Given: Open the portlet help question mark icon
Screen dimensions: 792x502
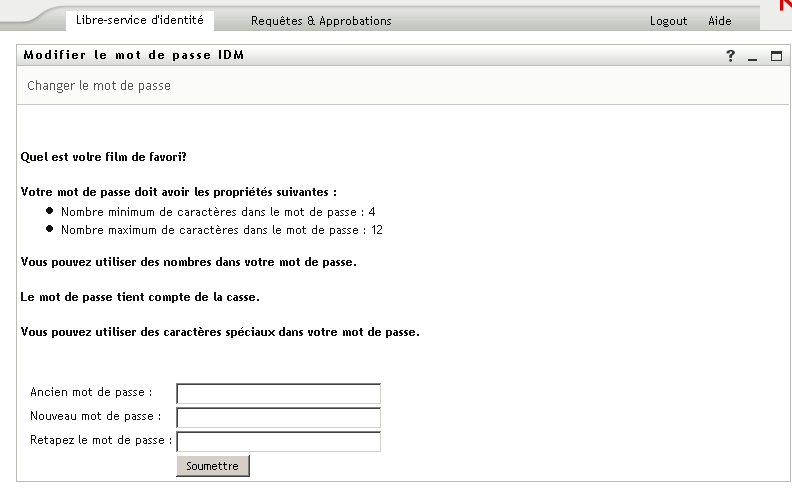Looking at the screenshot, I should point(731,56).
